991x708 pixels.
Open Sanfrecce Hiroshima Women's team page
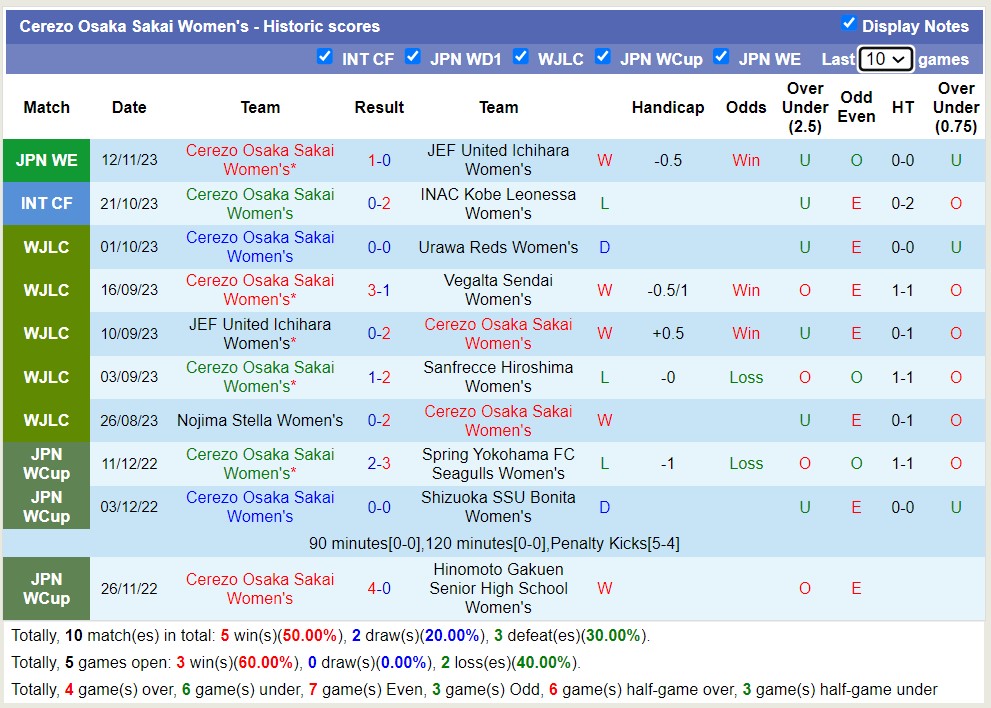coord(498,377)
